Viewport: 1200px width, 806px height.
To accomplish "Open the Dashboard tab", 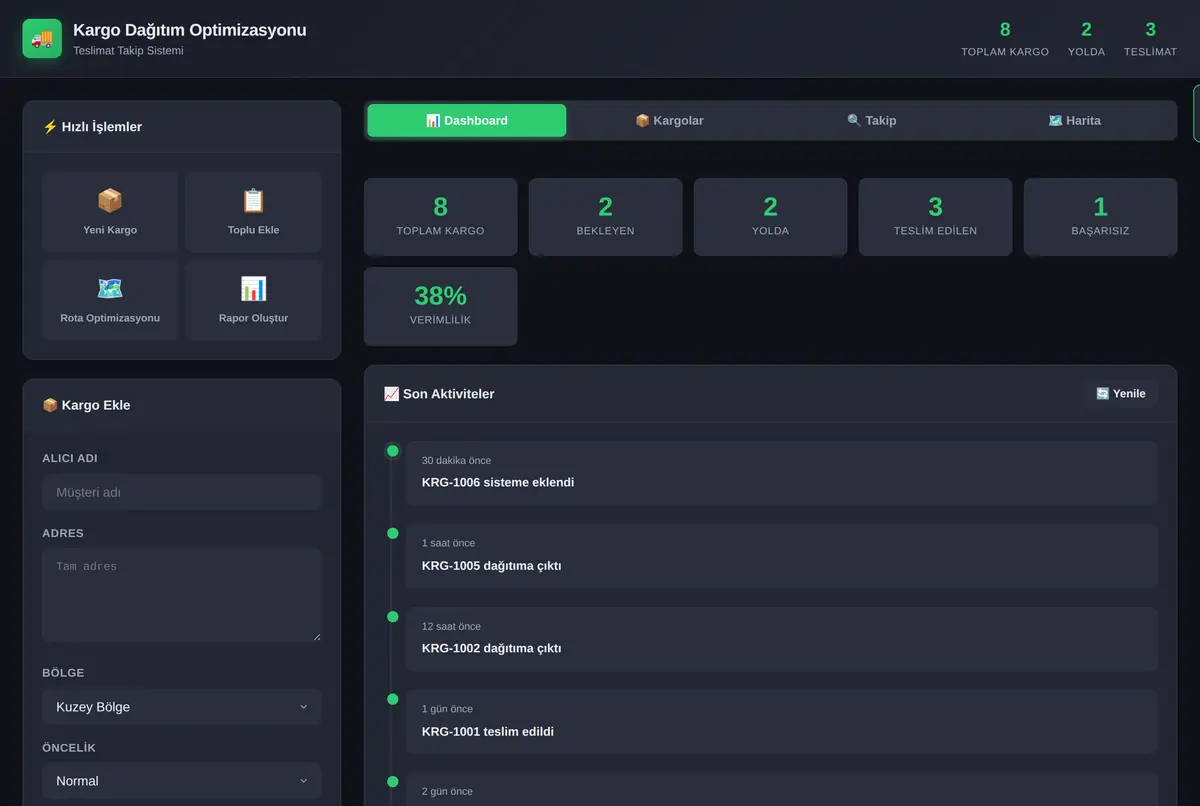I will tap(466, 120).
